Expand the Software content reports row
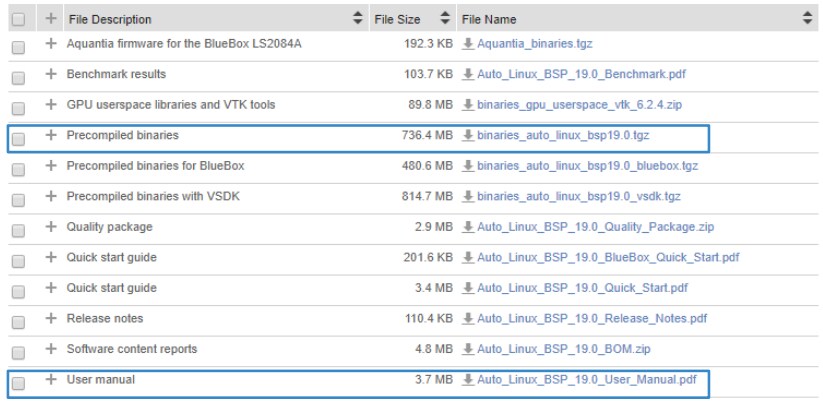The width and height of the screenshot is (823, 406). pos(46,349)
